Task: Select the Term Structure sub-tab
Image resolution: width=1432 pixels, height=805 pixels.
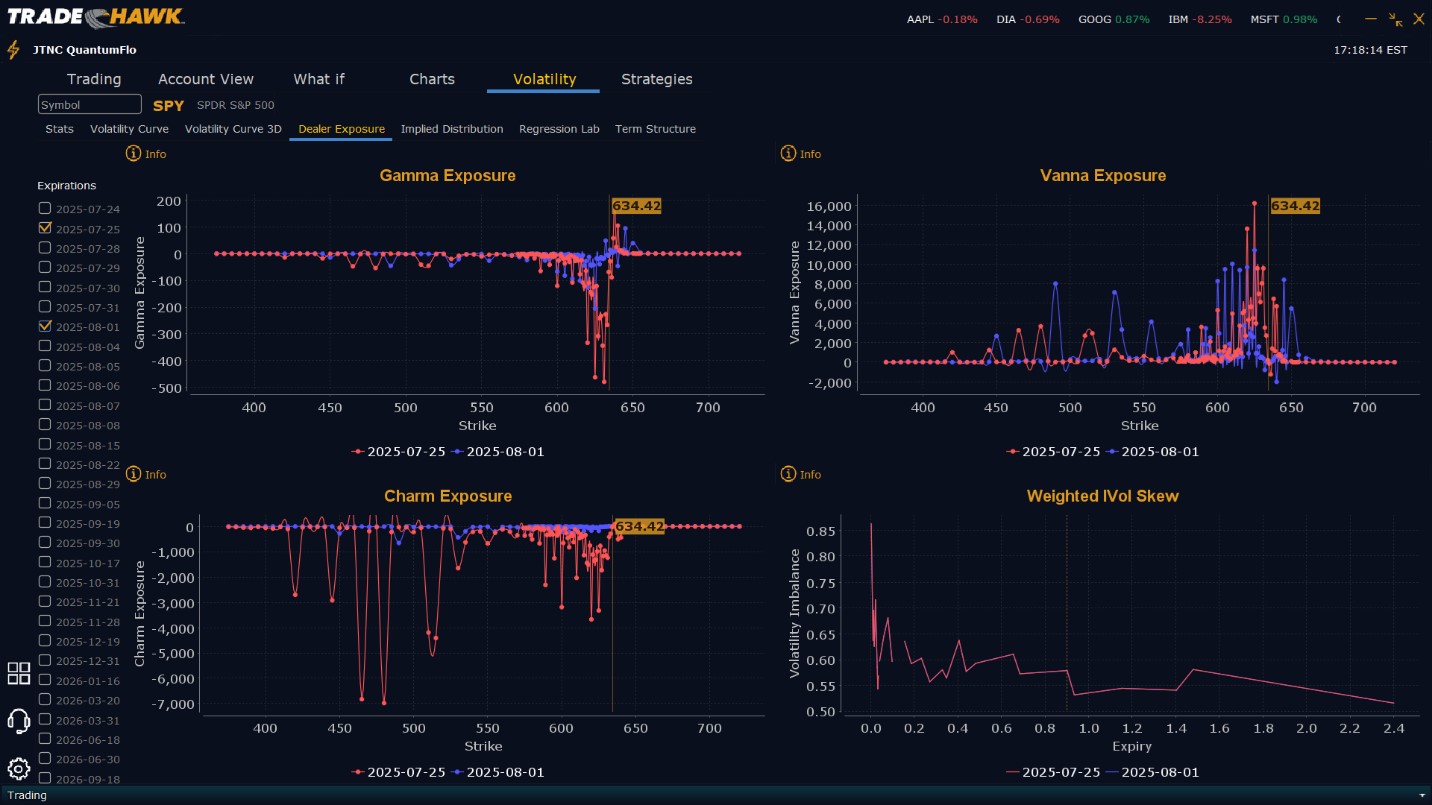Action: coord(655,129)
